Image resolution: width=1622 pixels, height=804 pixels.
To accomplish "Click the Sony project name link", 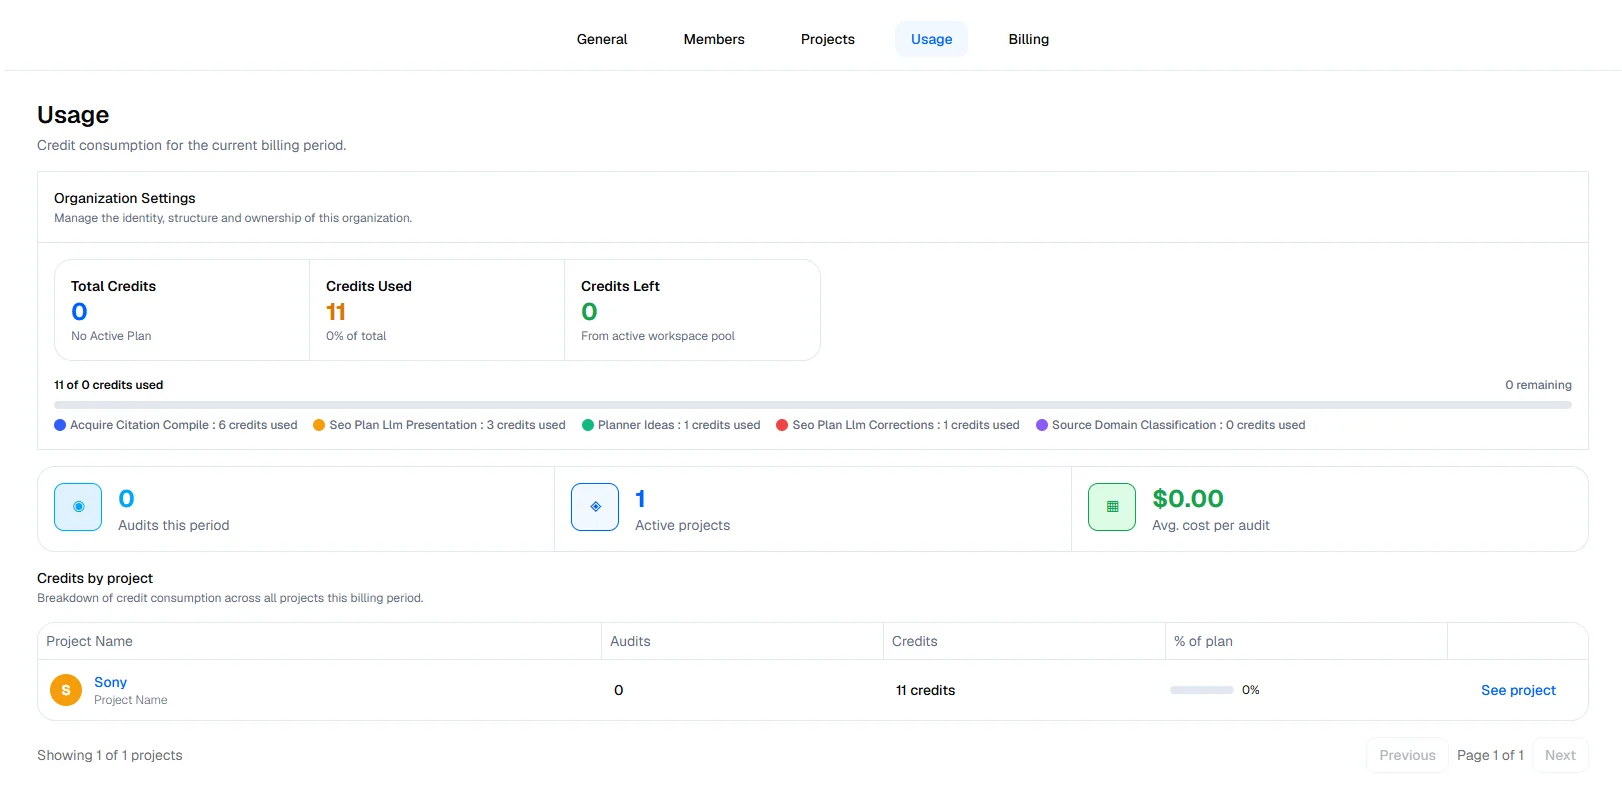I will click(x=110, y=682).
